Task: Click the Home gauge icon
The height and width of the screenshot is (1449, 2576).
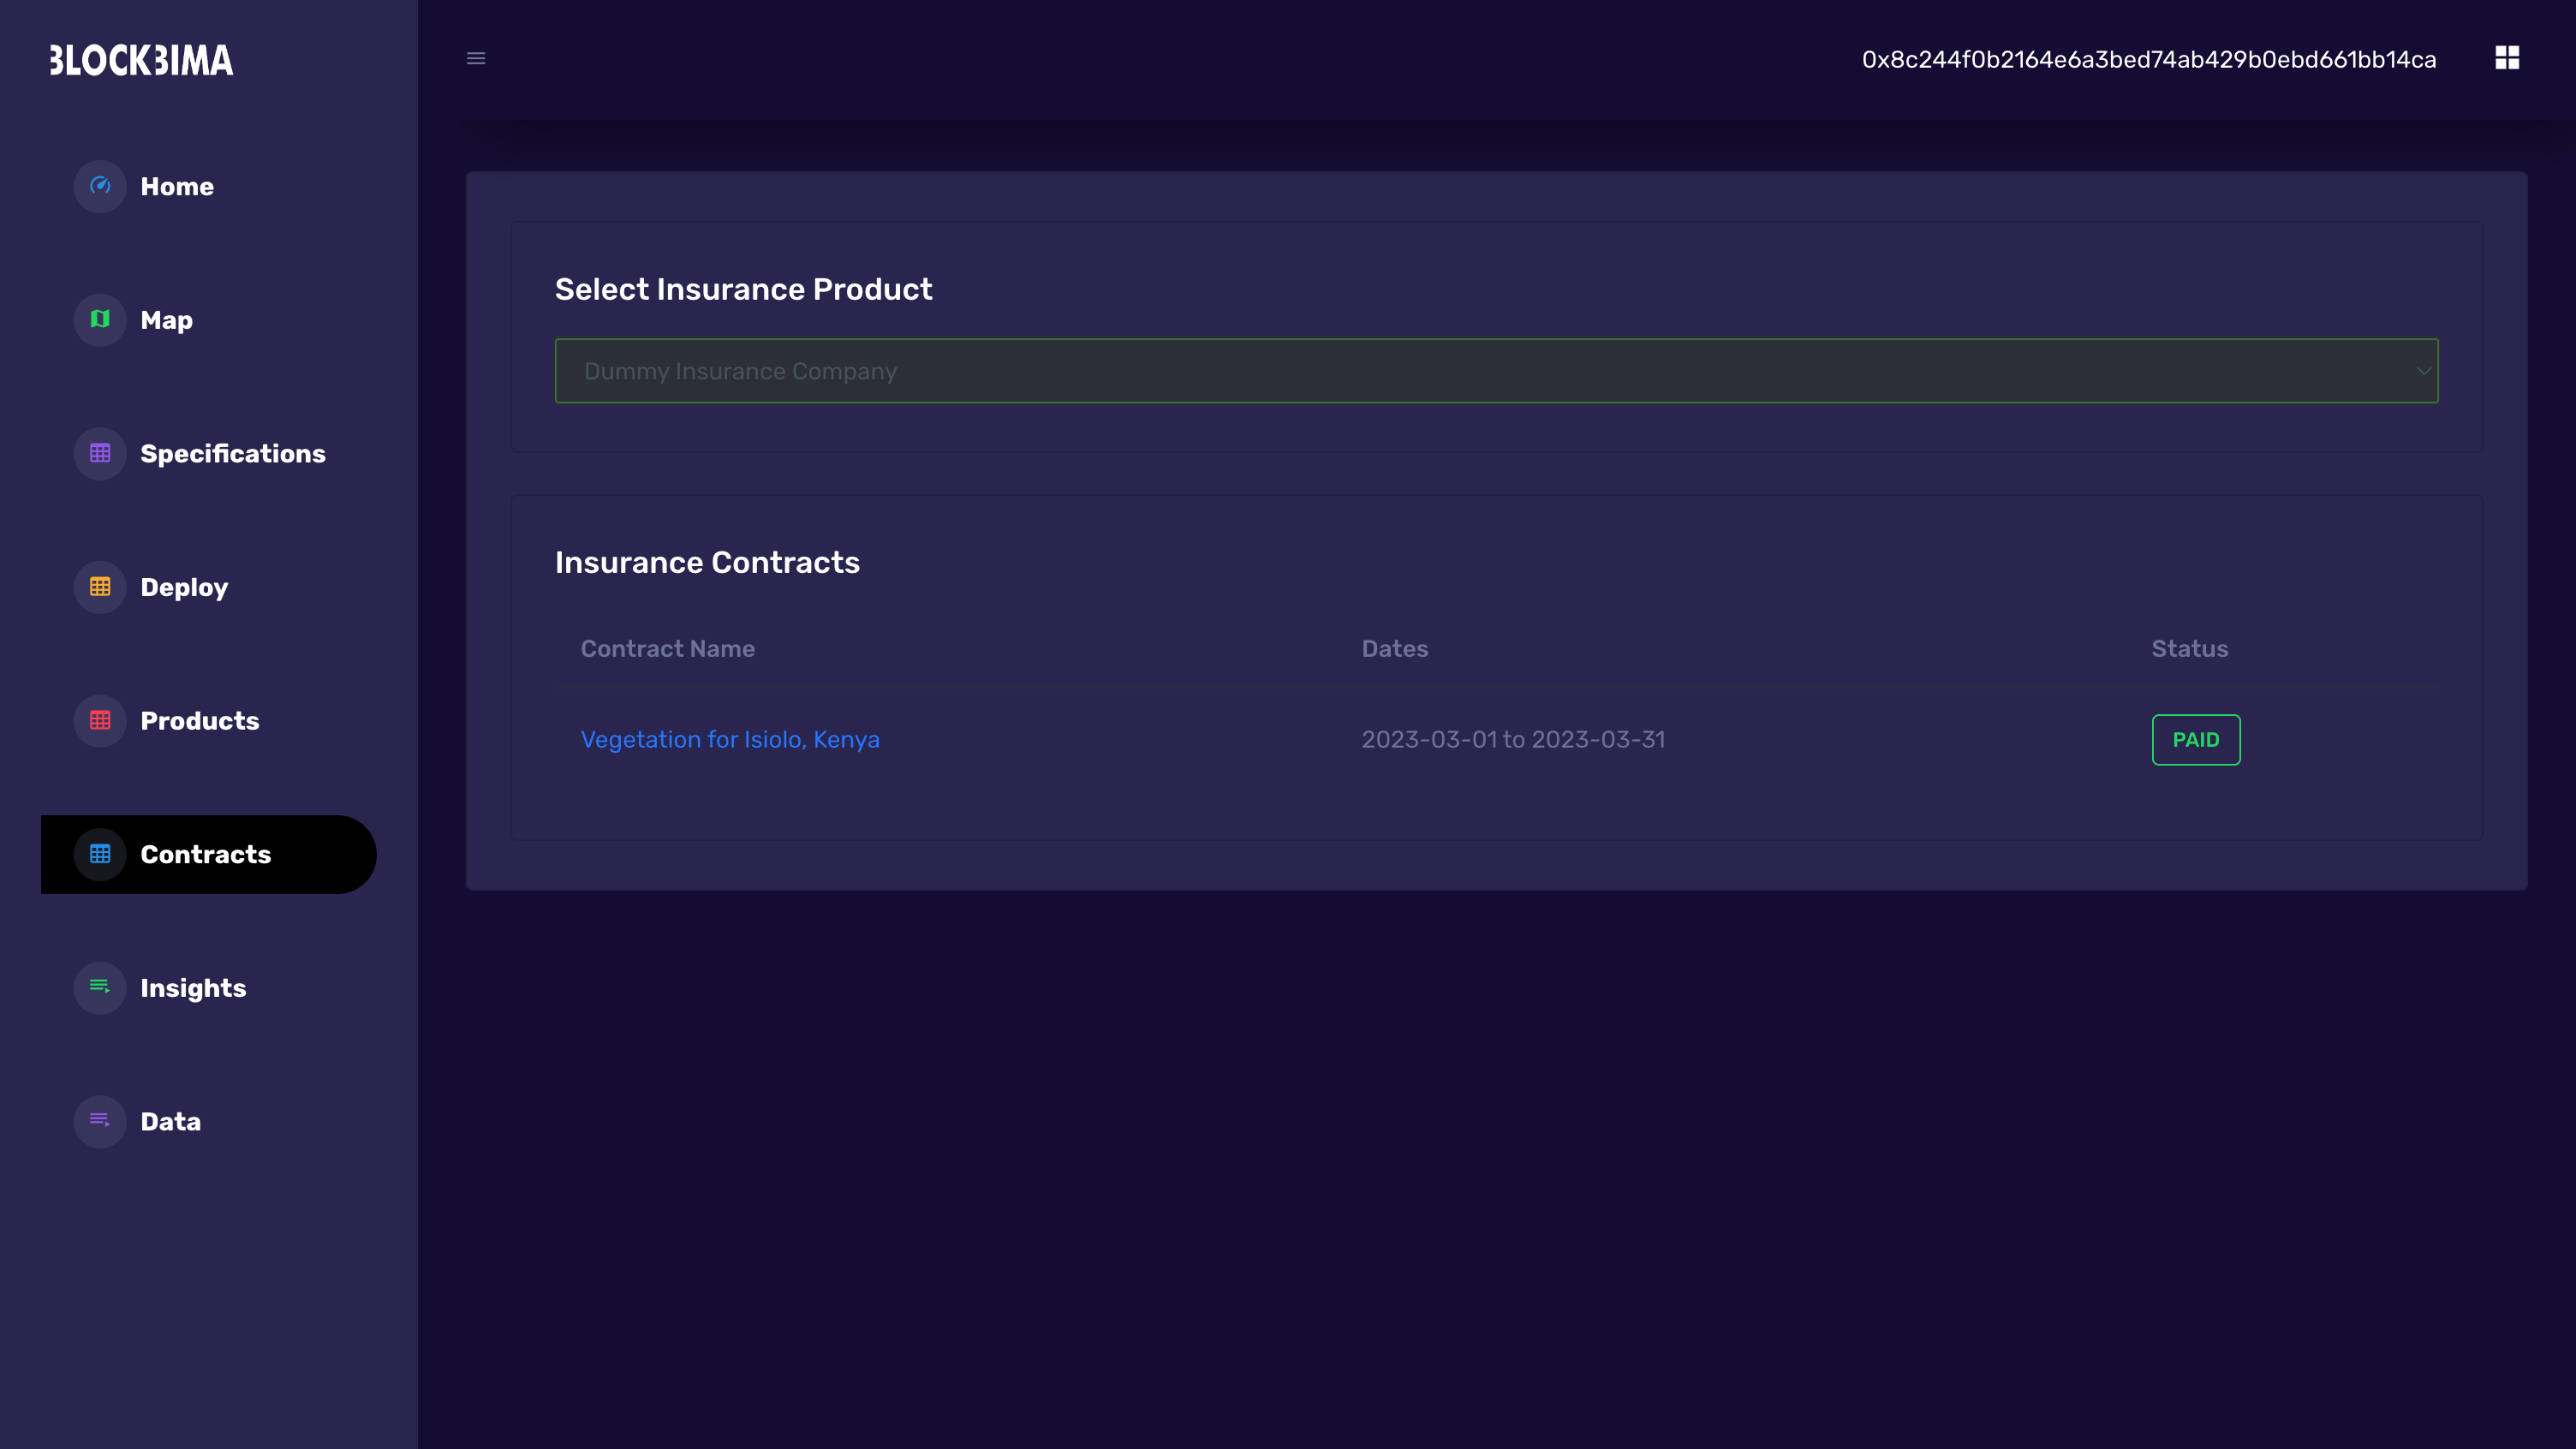Action: coord(100,186)
